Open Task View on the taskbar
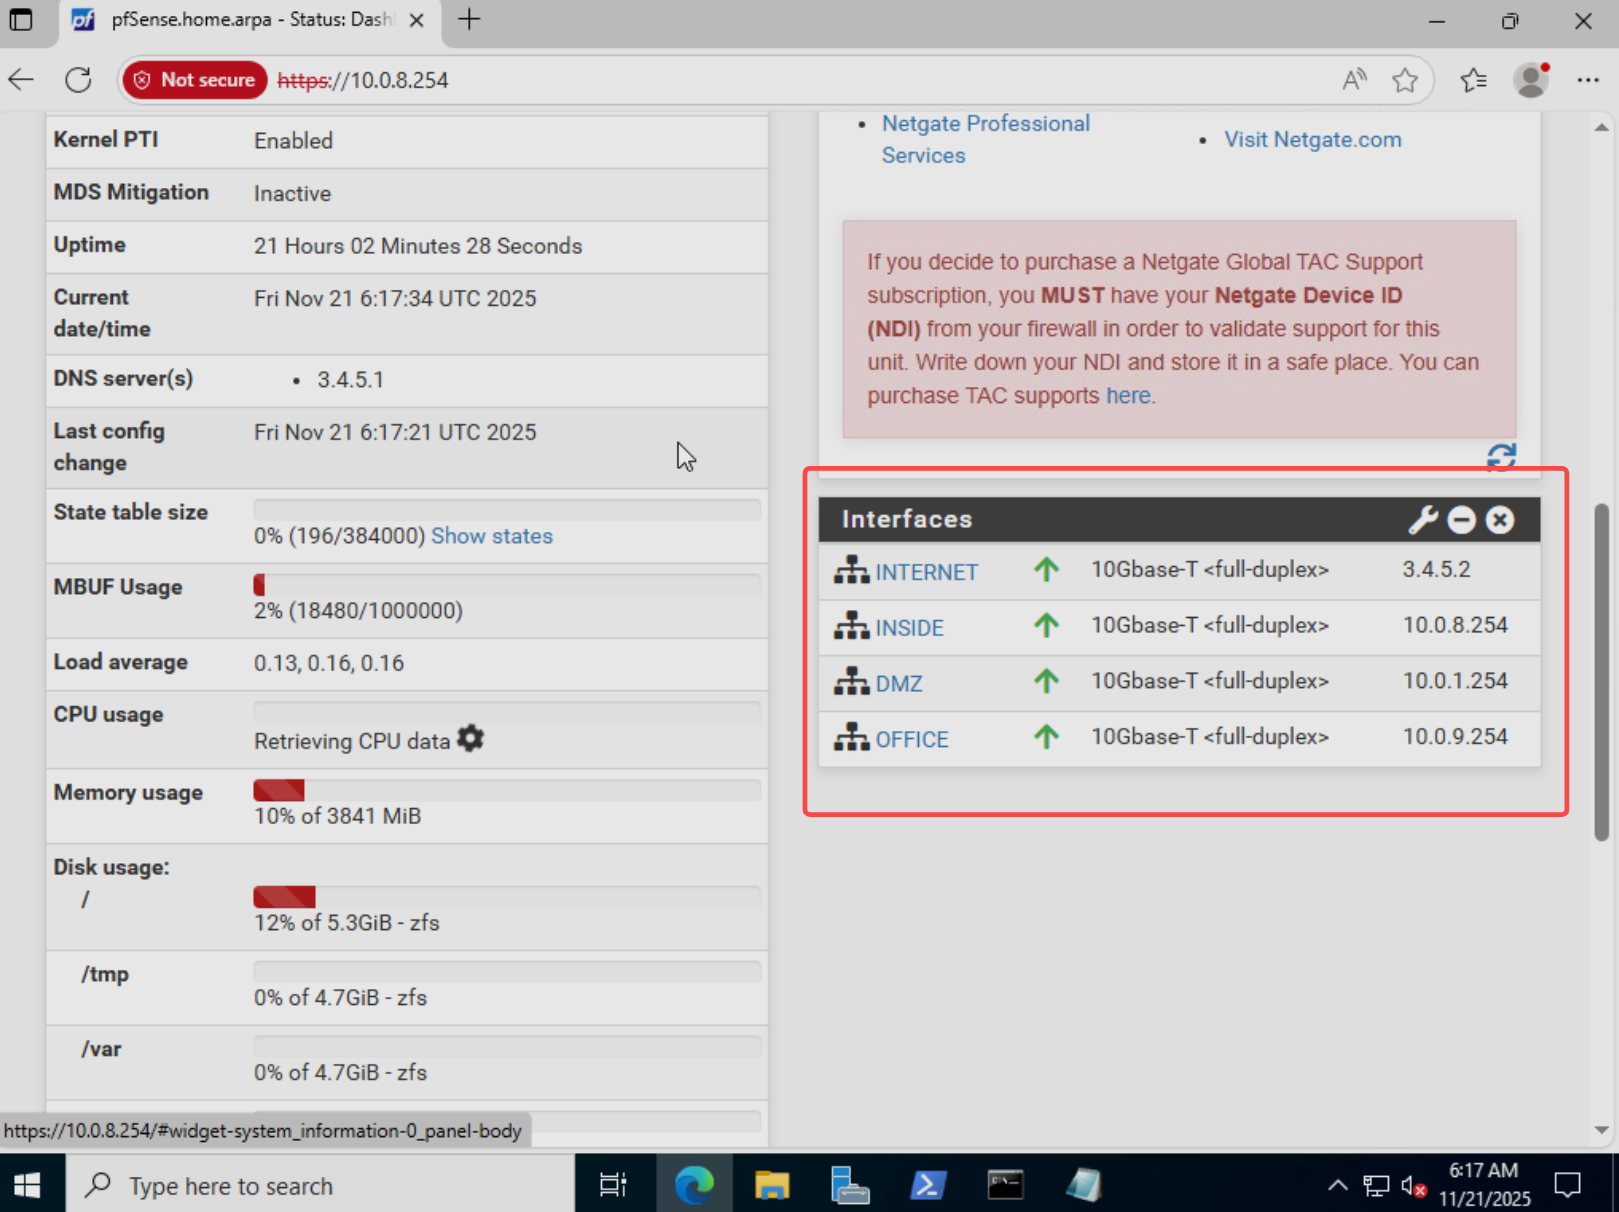Viewport: 1619px width, 1212px height. 612,1186
